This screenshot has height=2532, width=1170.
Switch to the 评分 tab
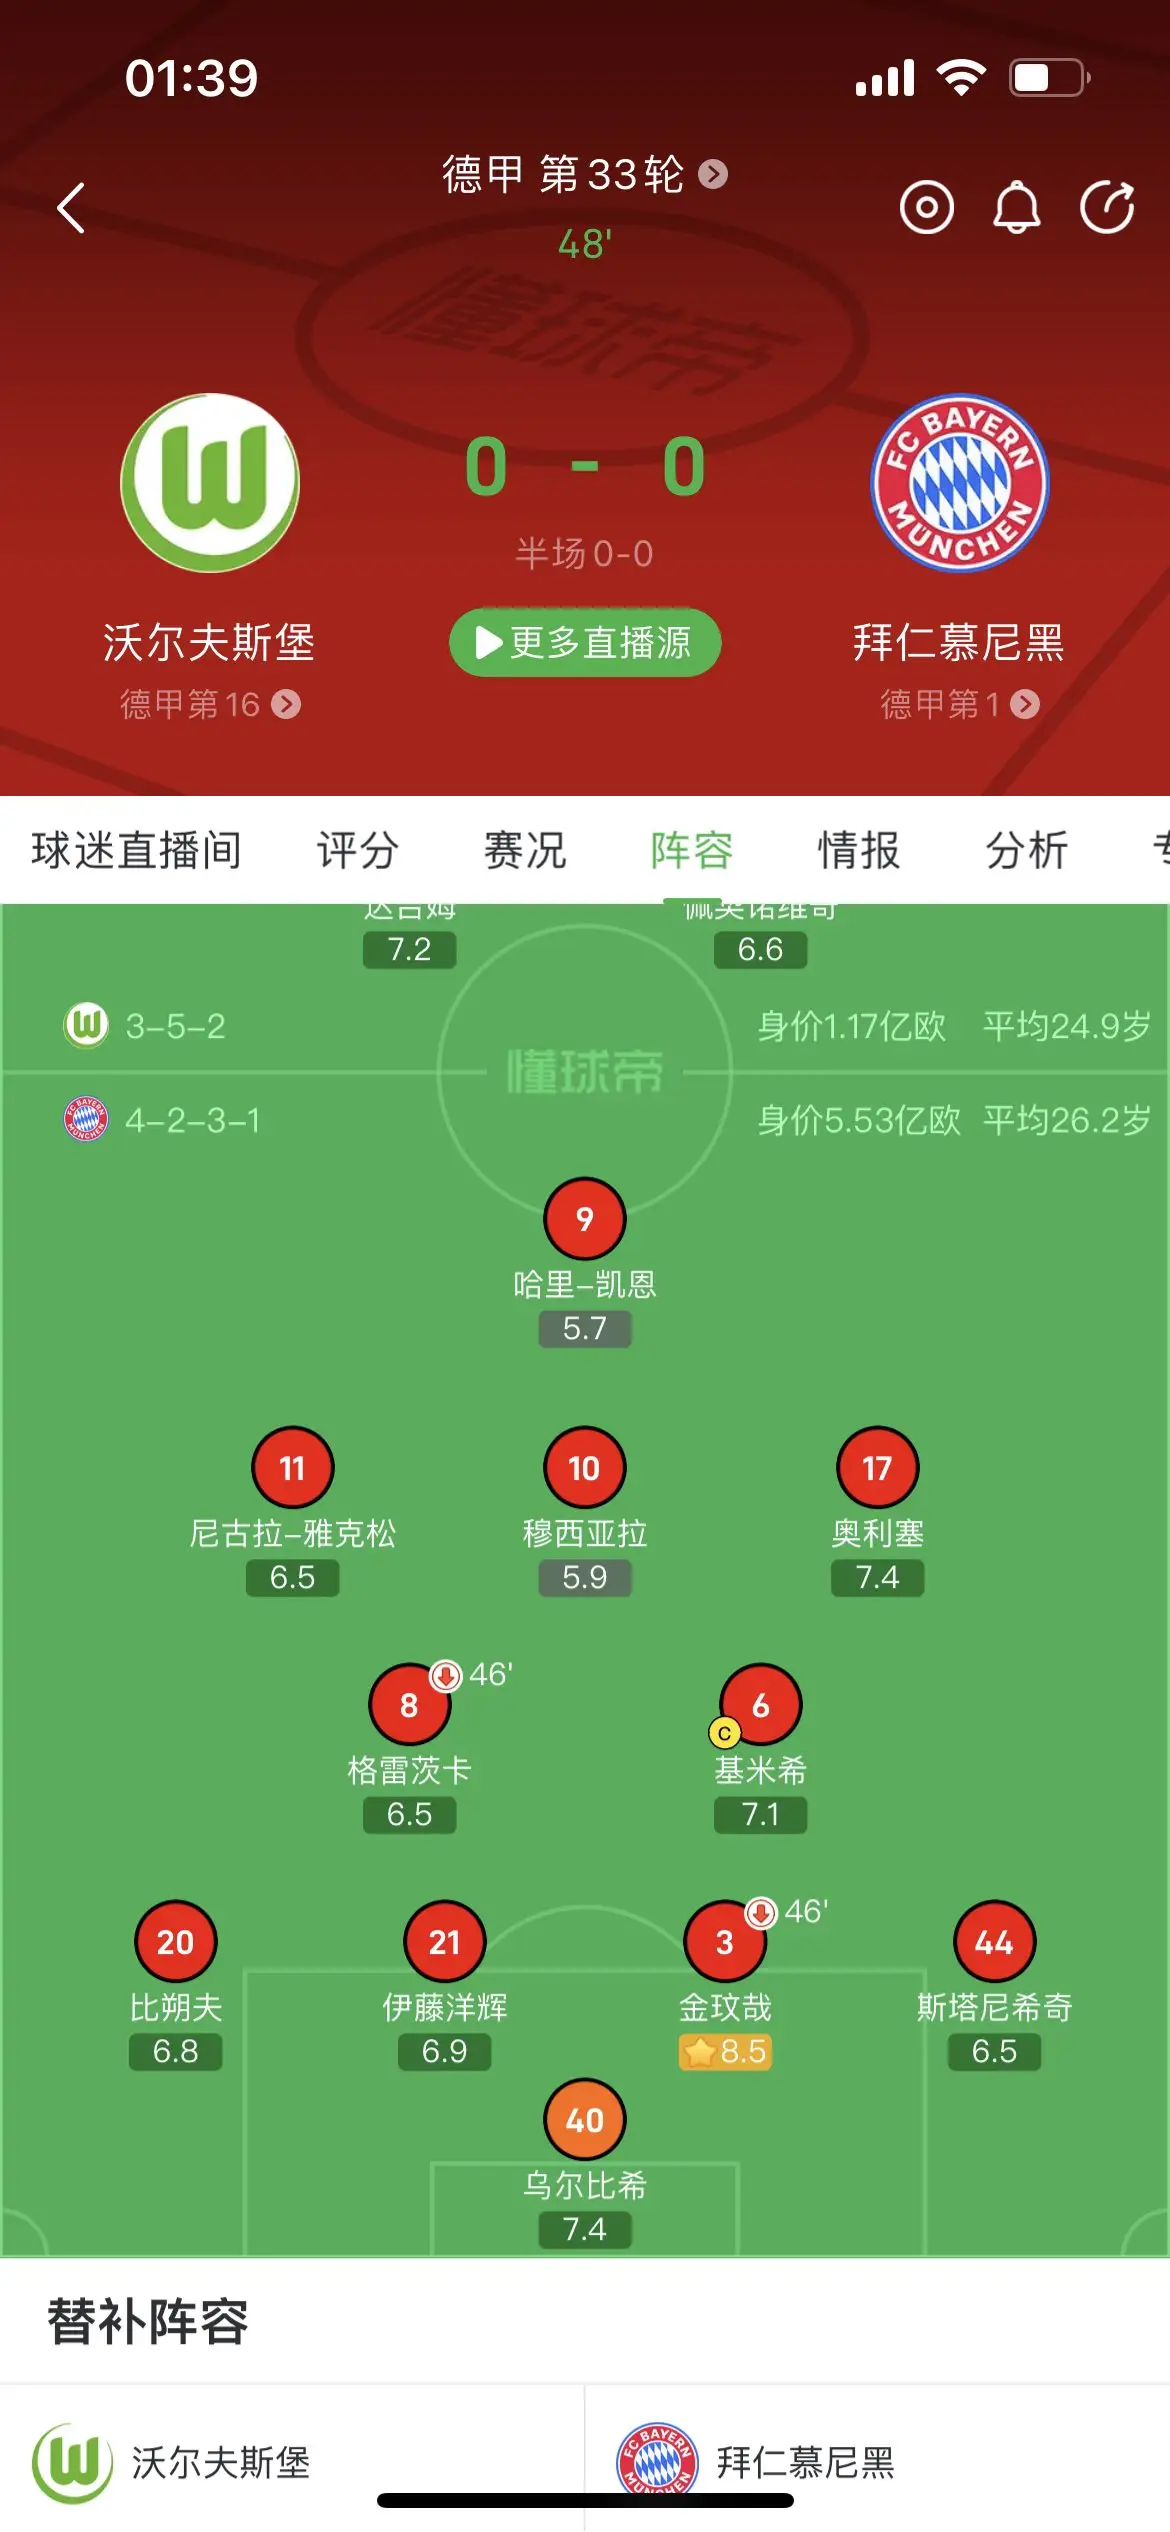coord(358,850)
